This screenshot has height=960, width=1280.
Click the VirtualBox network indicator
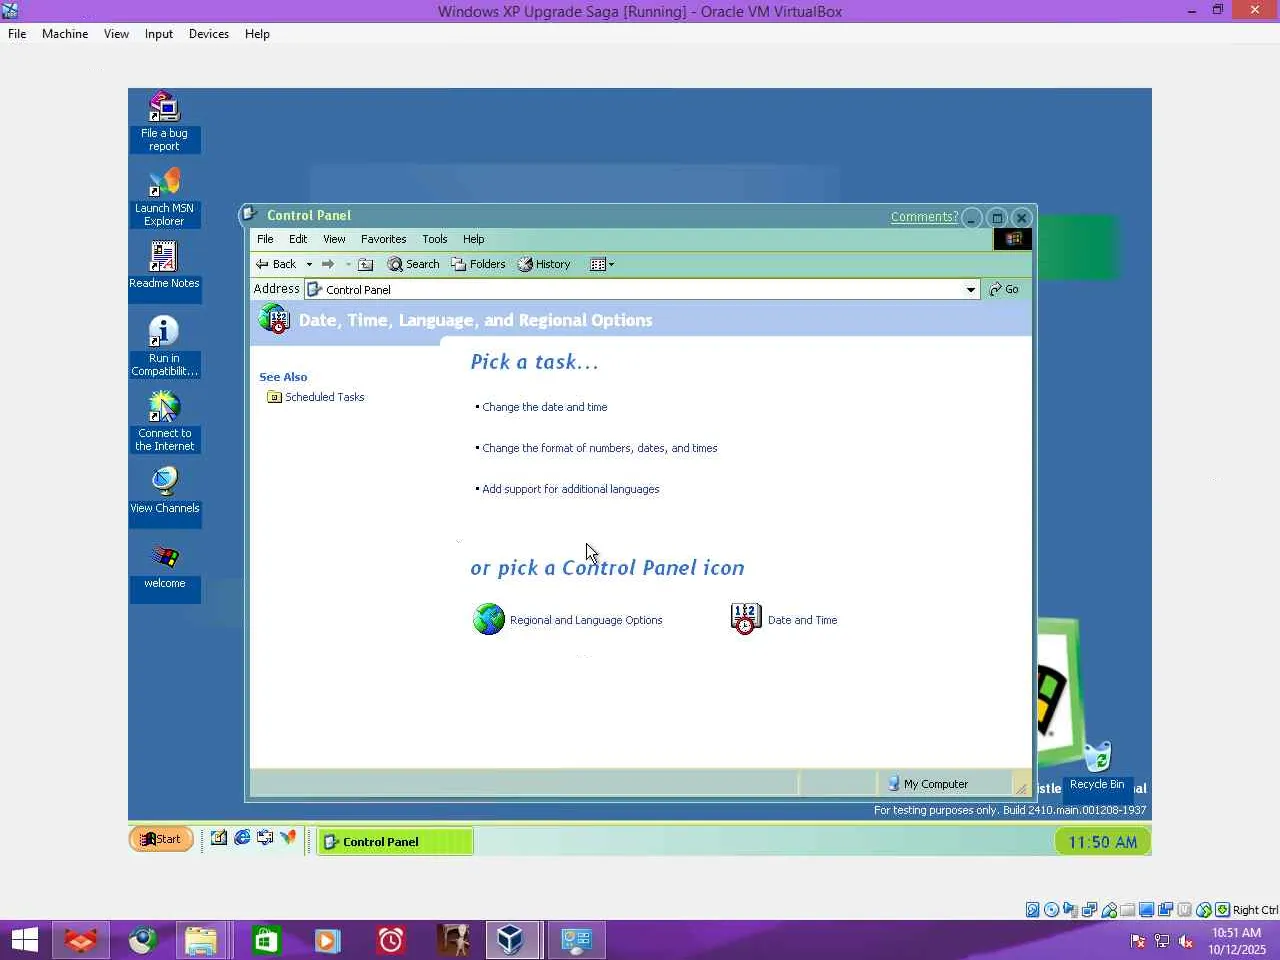point(1090,910)
